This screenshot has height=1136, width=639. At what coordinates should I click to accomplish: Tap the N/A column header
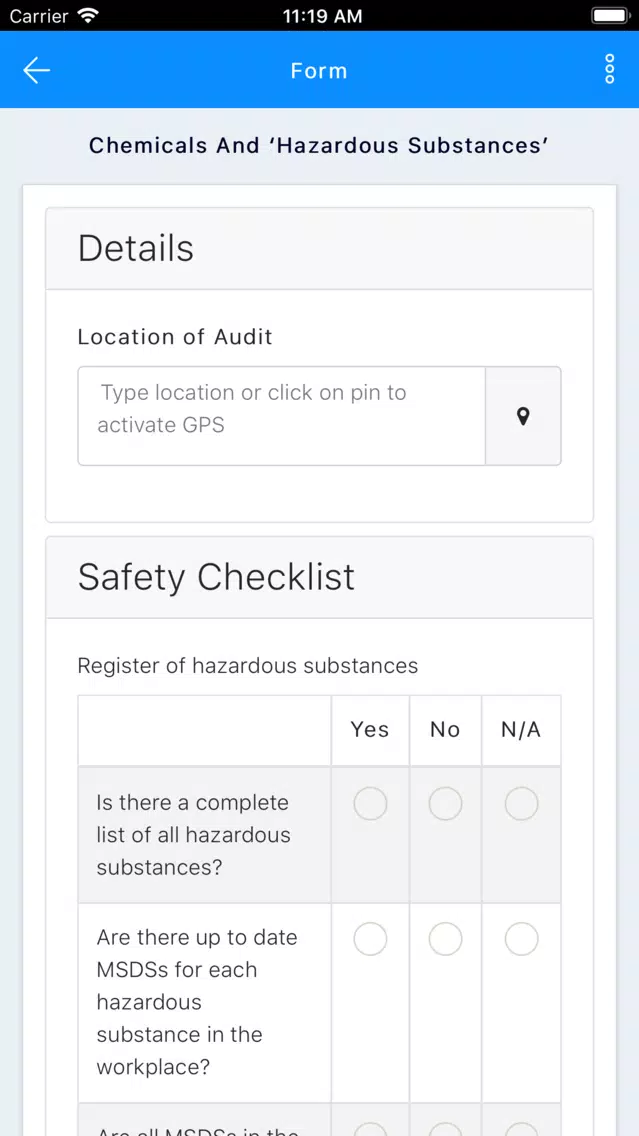coord(521,730)
